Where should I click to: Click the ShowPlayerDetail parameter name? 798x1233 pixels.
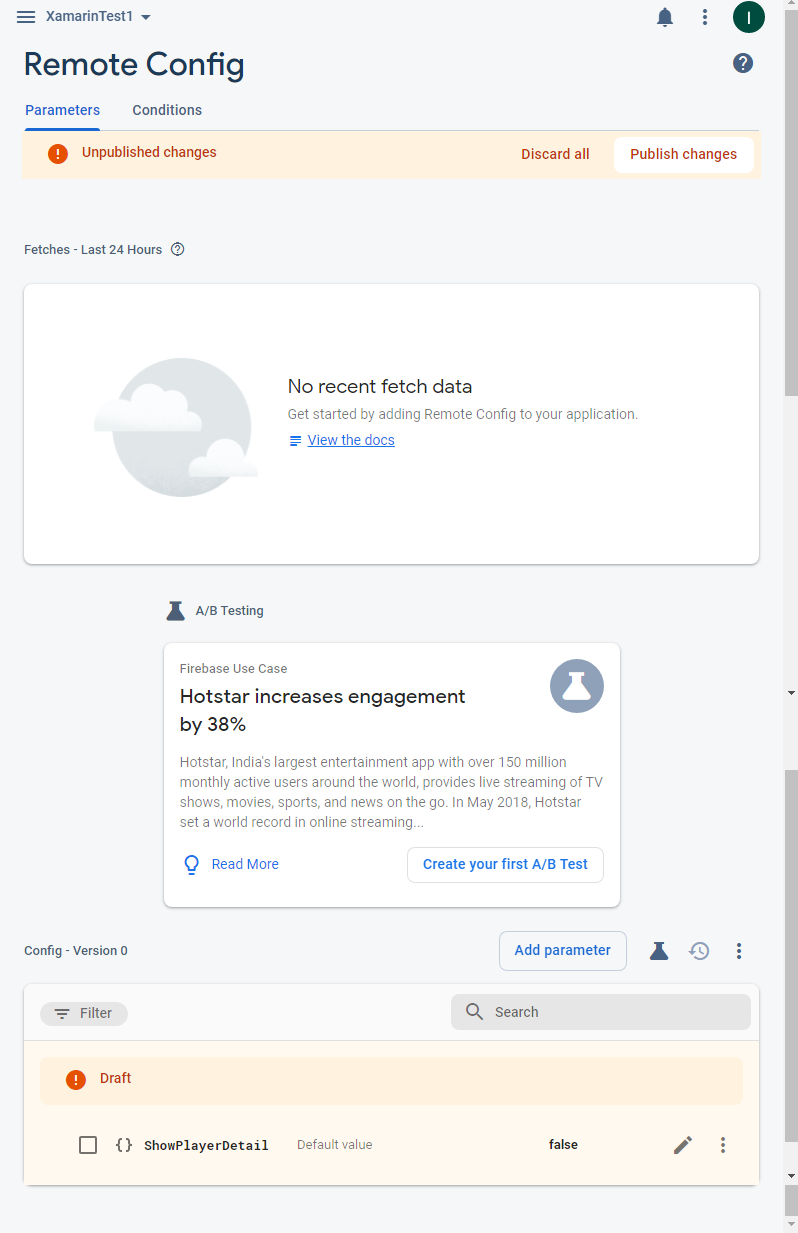(x=206, y=1145)
